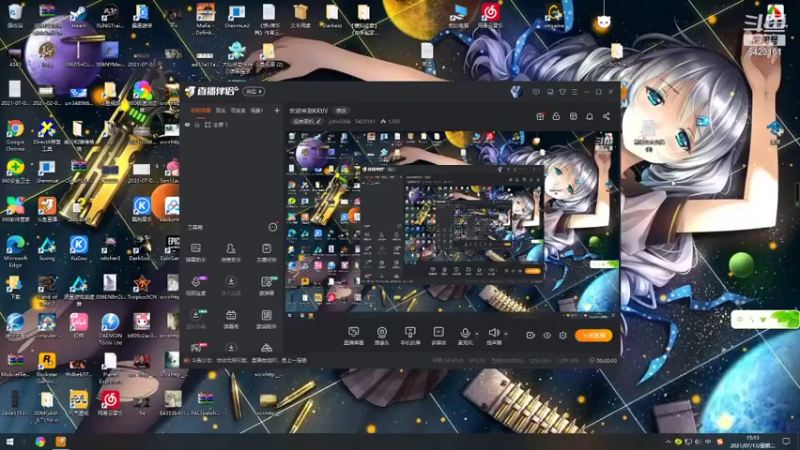Viewport: 800px width, 450px height.
Task: Toggle the preview eye icon beside settings gear
Action: coord(546,336)
